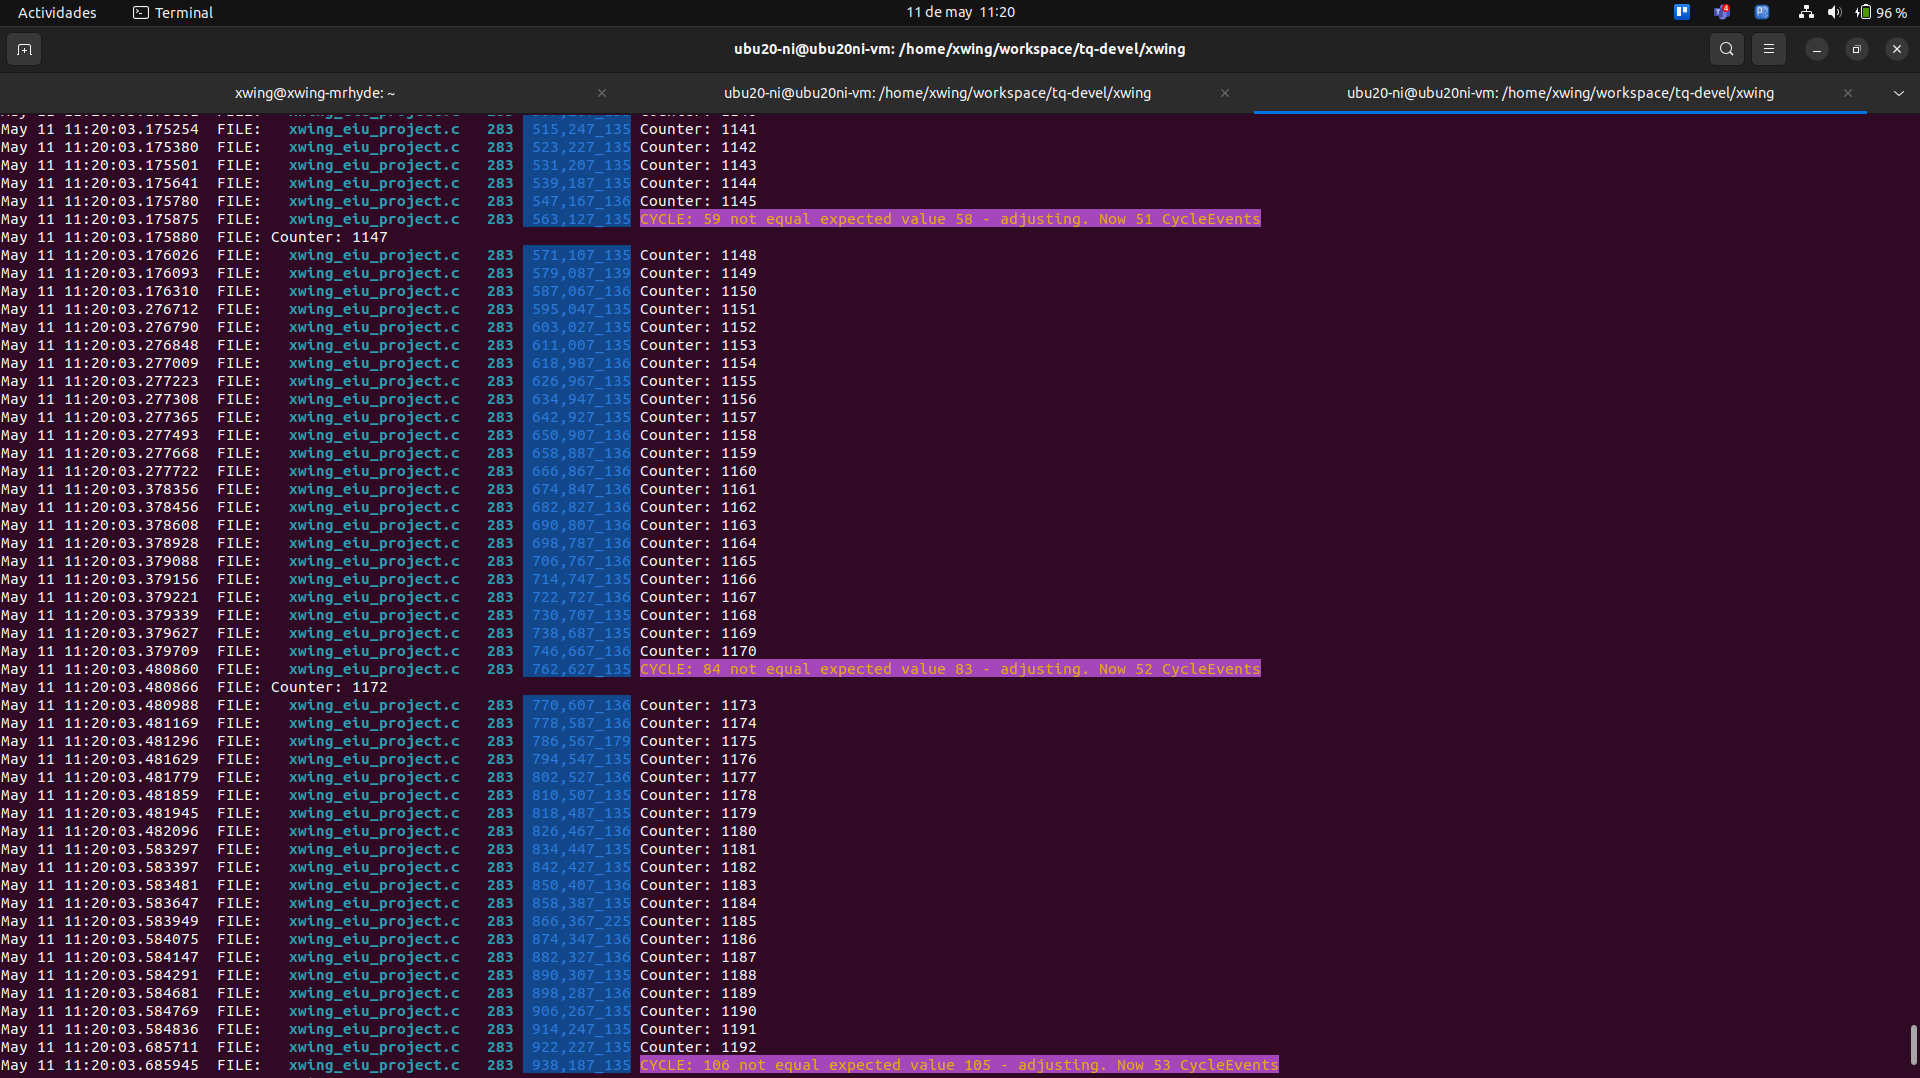Click the highlighted CYCLE error message

click(x=949, y=219)
